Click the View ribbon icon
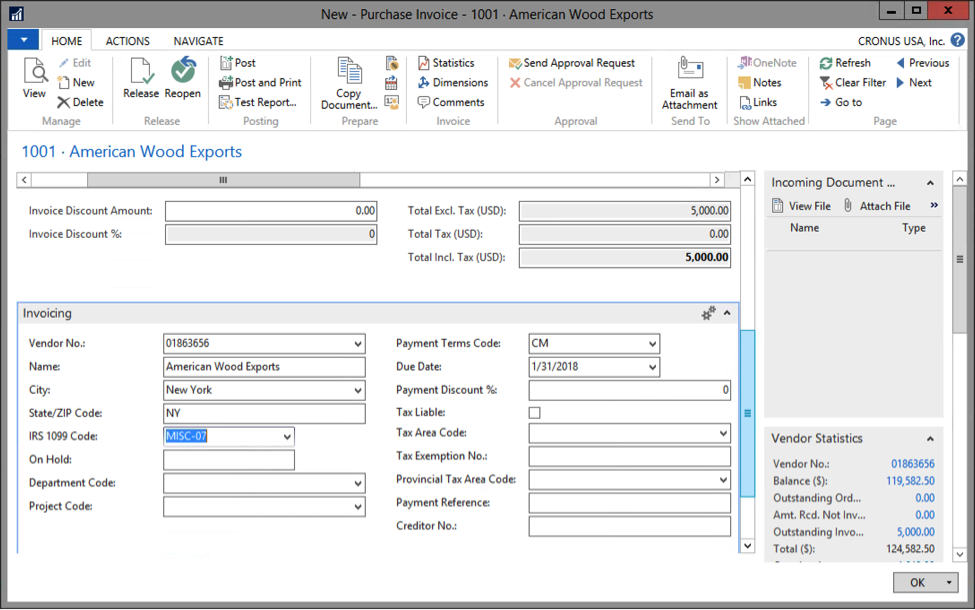 pos(34,78)
